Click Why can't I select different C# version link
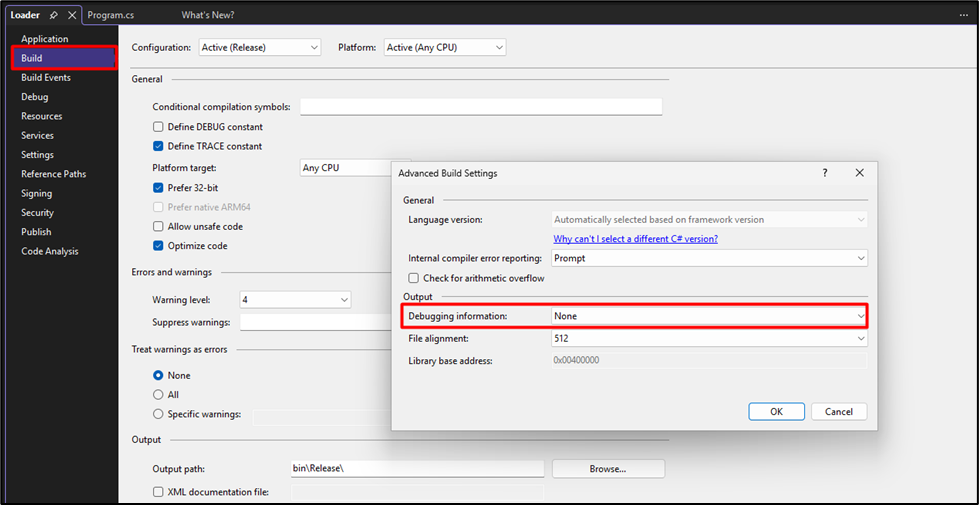The width and height of the screenshot is (979, 505). click(x=636, y=239)
